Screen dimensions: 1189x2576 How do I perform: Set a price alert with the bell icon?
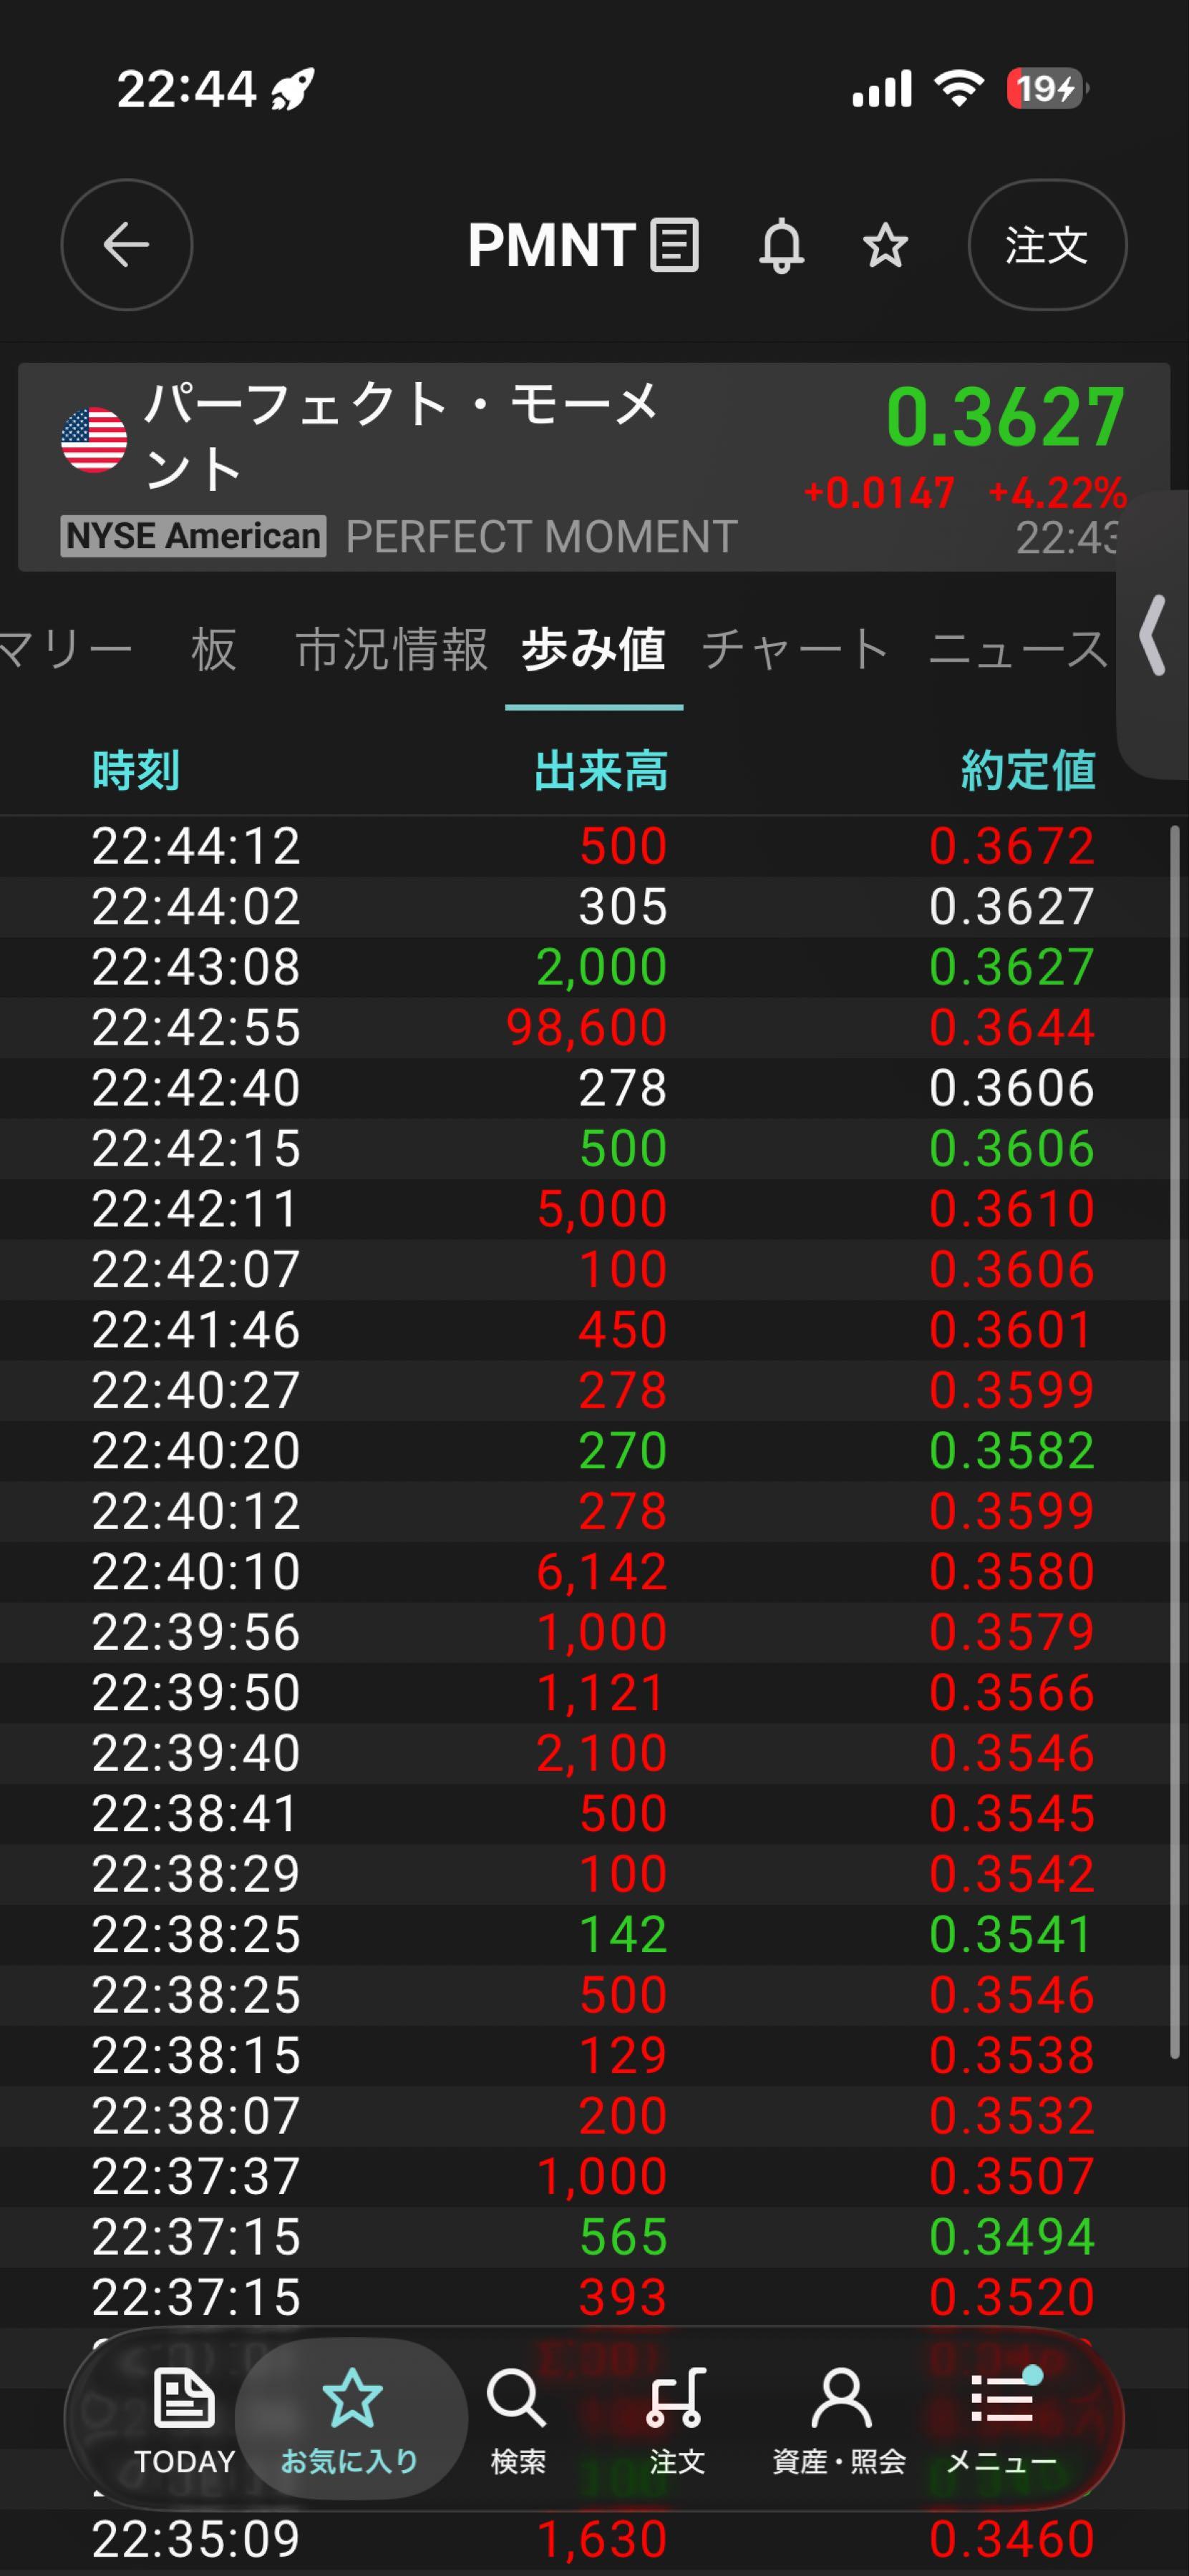click(782, 245)
